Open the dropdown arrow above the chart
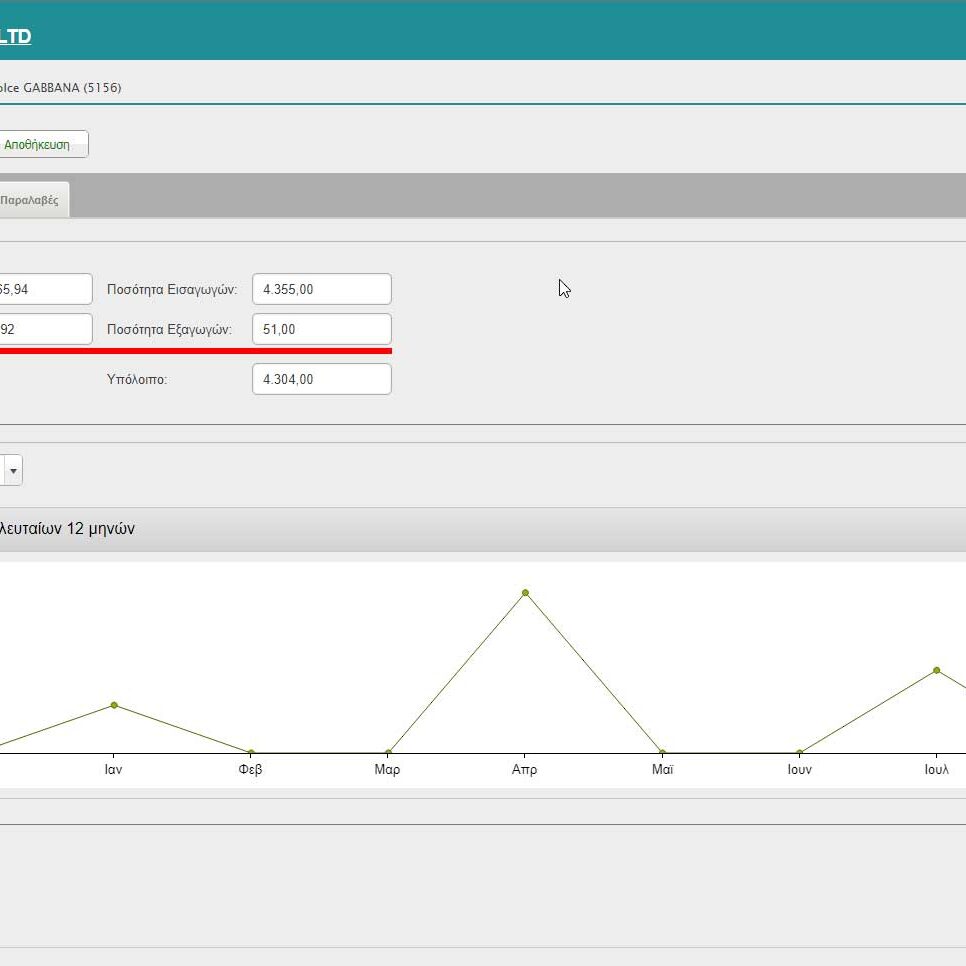This screenshot has width=966, height=966. click(x=13, y=470)
